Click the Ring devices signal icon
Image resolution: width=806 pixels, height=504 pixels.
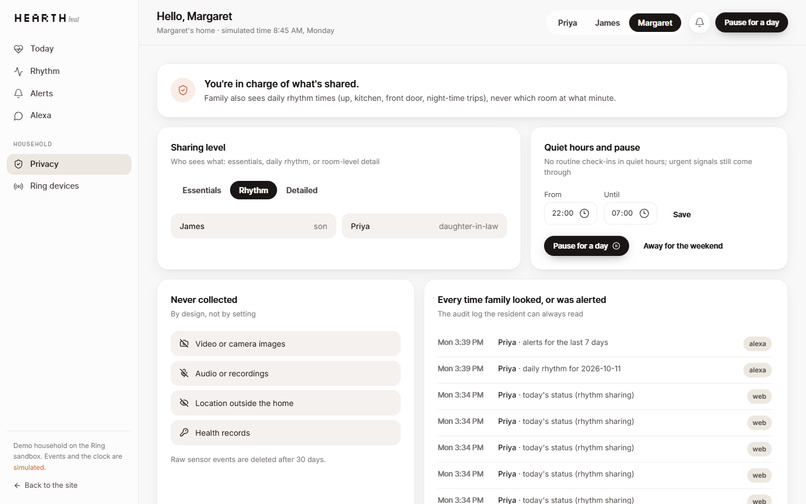19,186
